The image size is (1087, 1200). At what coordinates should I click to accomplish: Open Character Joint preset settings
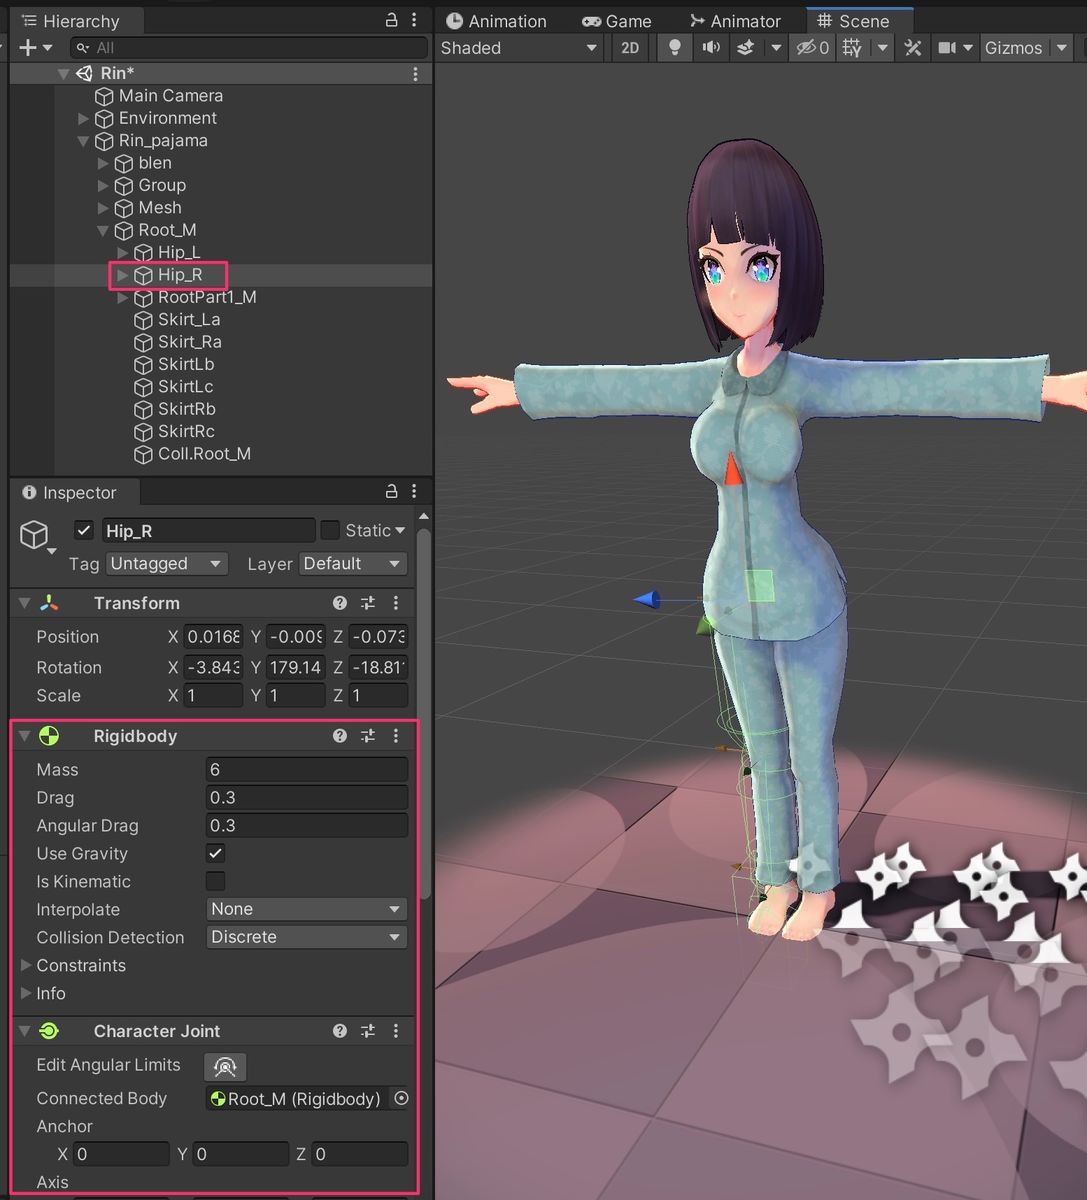[x=368, y=1031]
